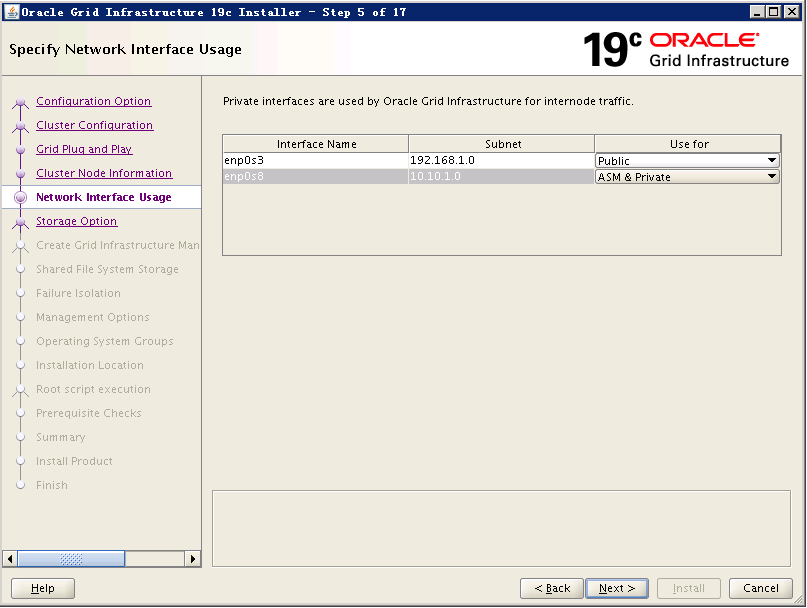The image size is (807, 608).
Task: Click the Storage Option step marker icon
Action: click(x=21, y=222)
